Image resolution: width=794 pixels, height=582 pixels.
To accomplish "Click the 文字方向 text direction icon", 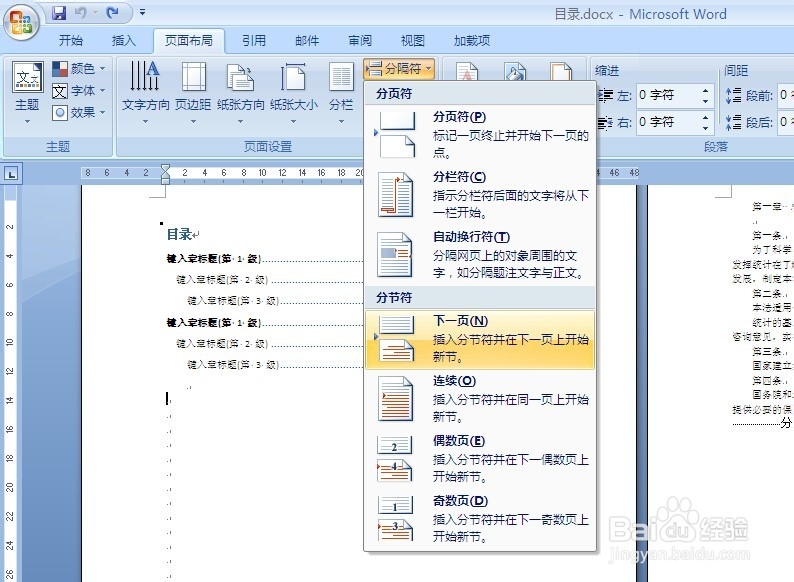I will pos(145,76).
